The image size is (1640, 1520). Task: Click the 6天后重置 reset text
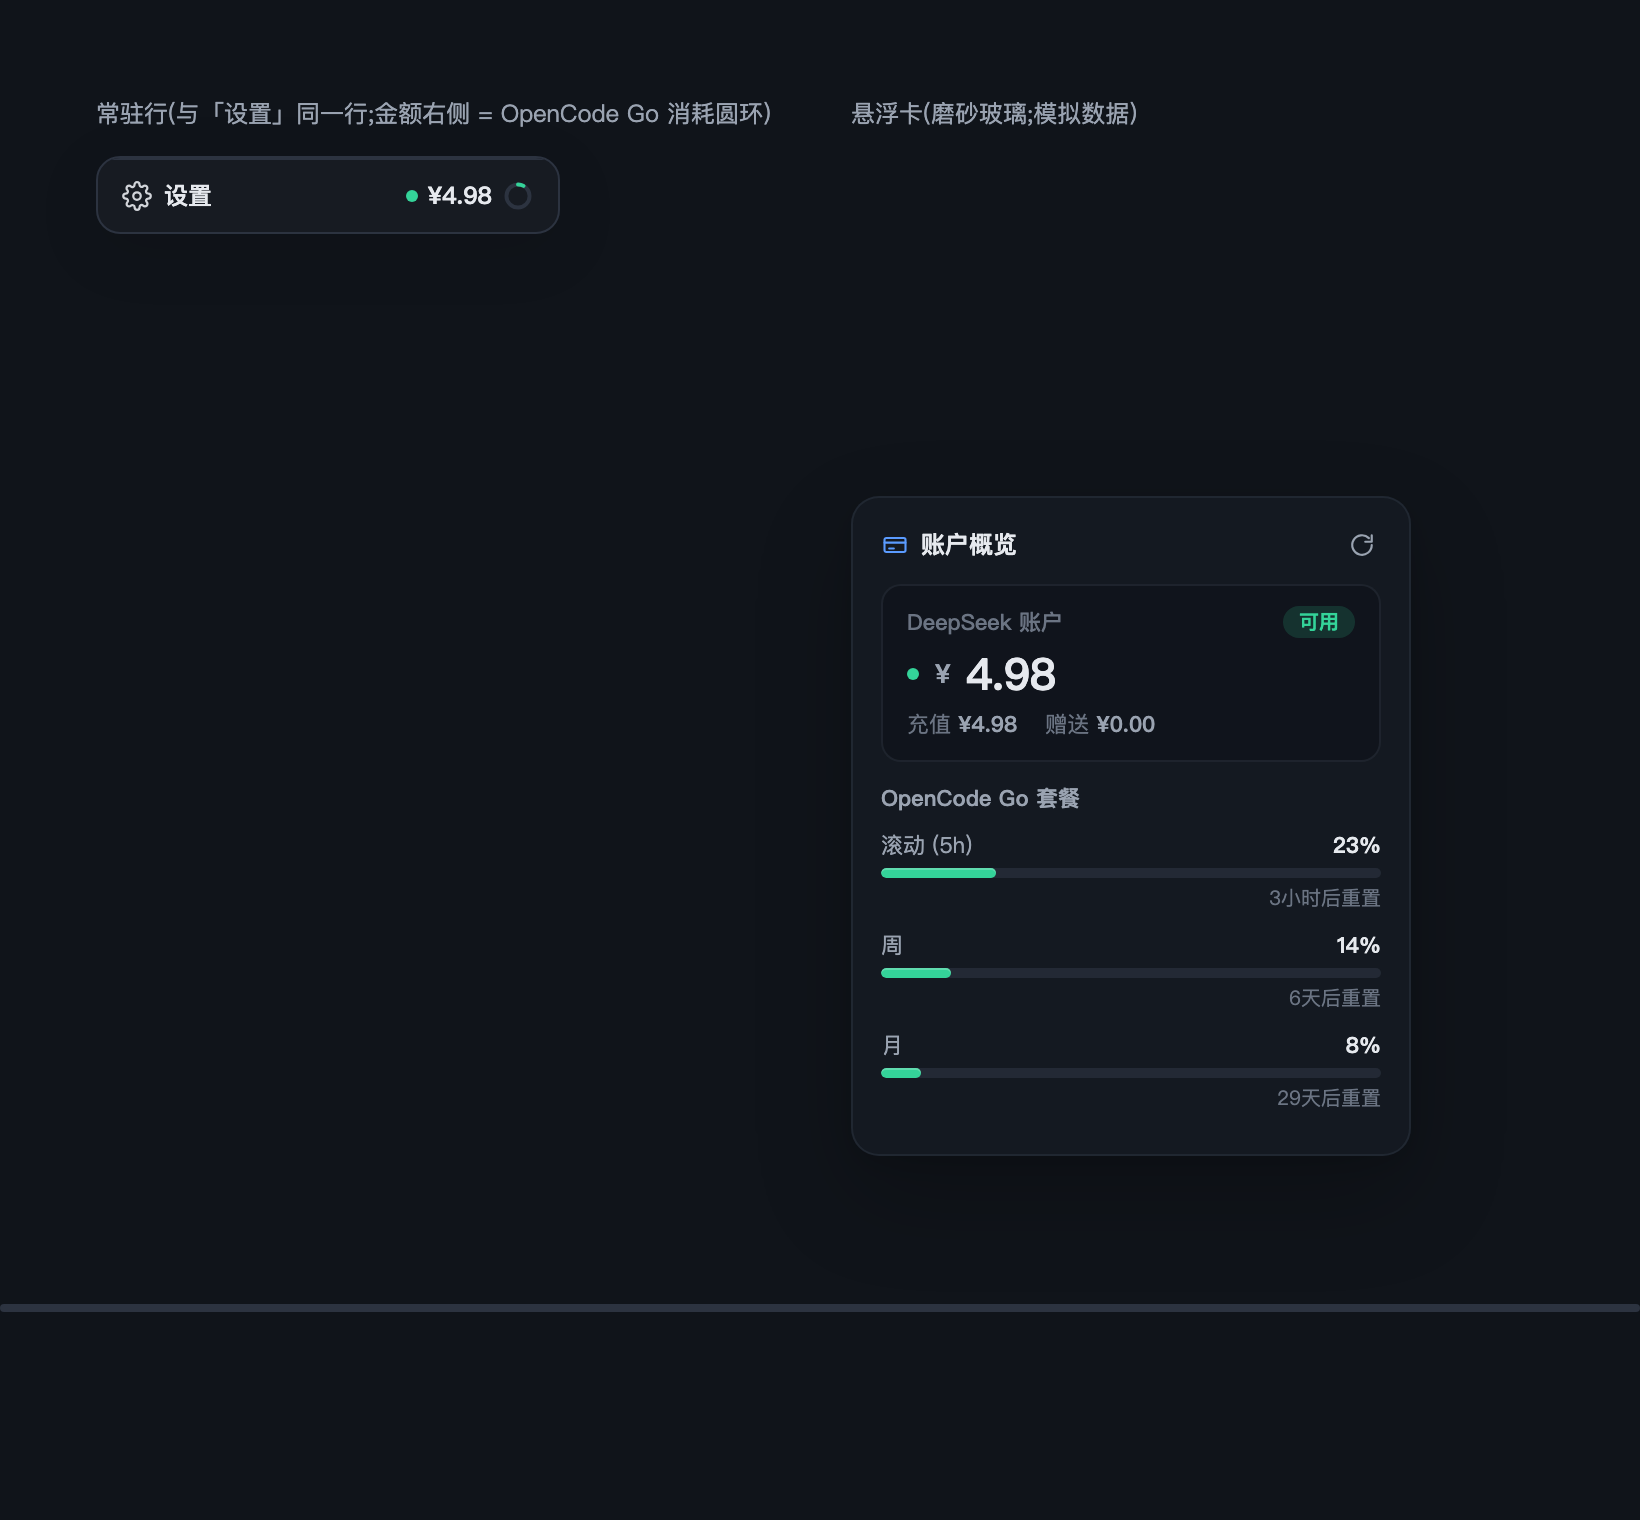tap(1335, 998)
